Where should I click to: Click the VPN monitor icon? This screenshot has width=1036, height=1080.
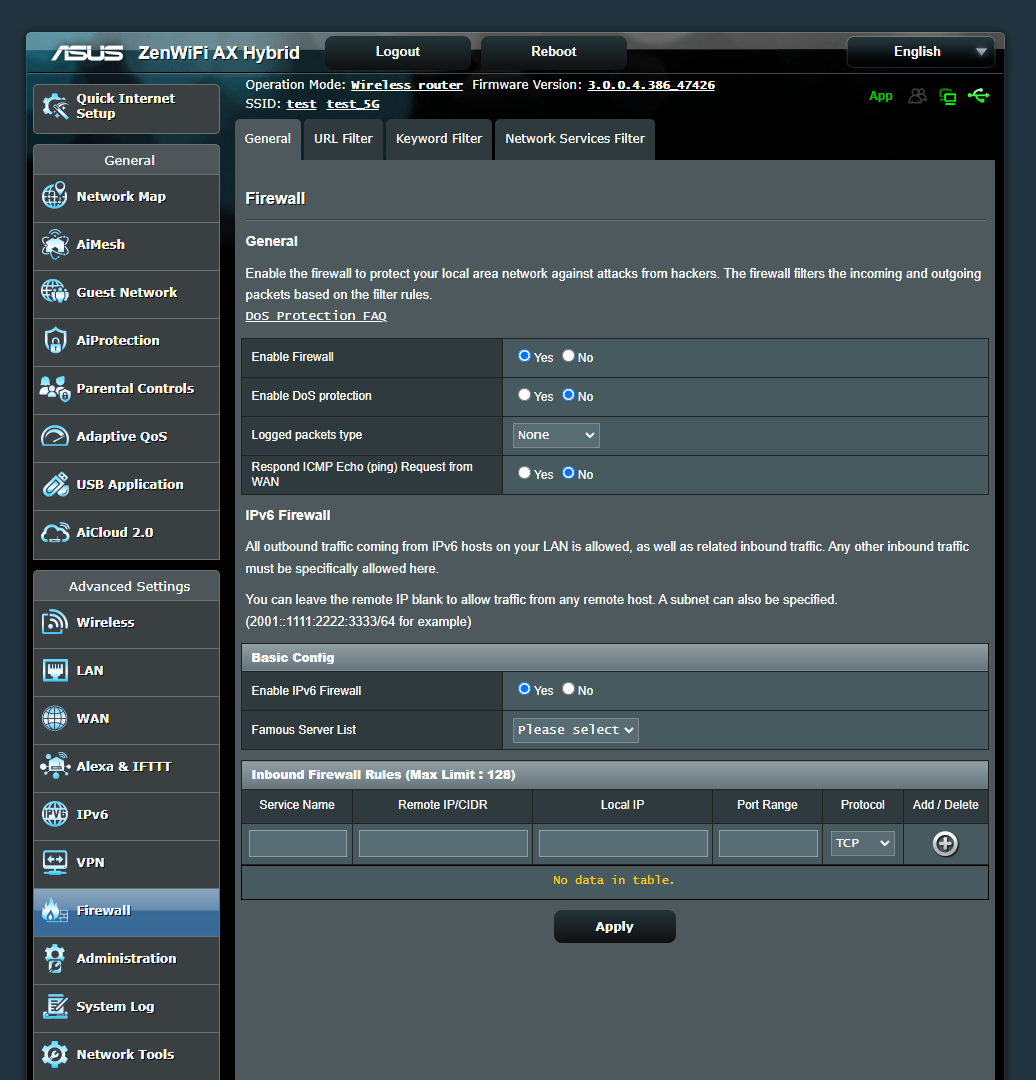[55, 862]
